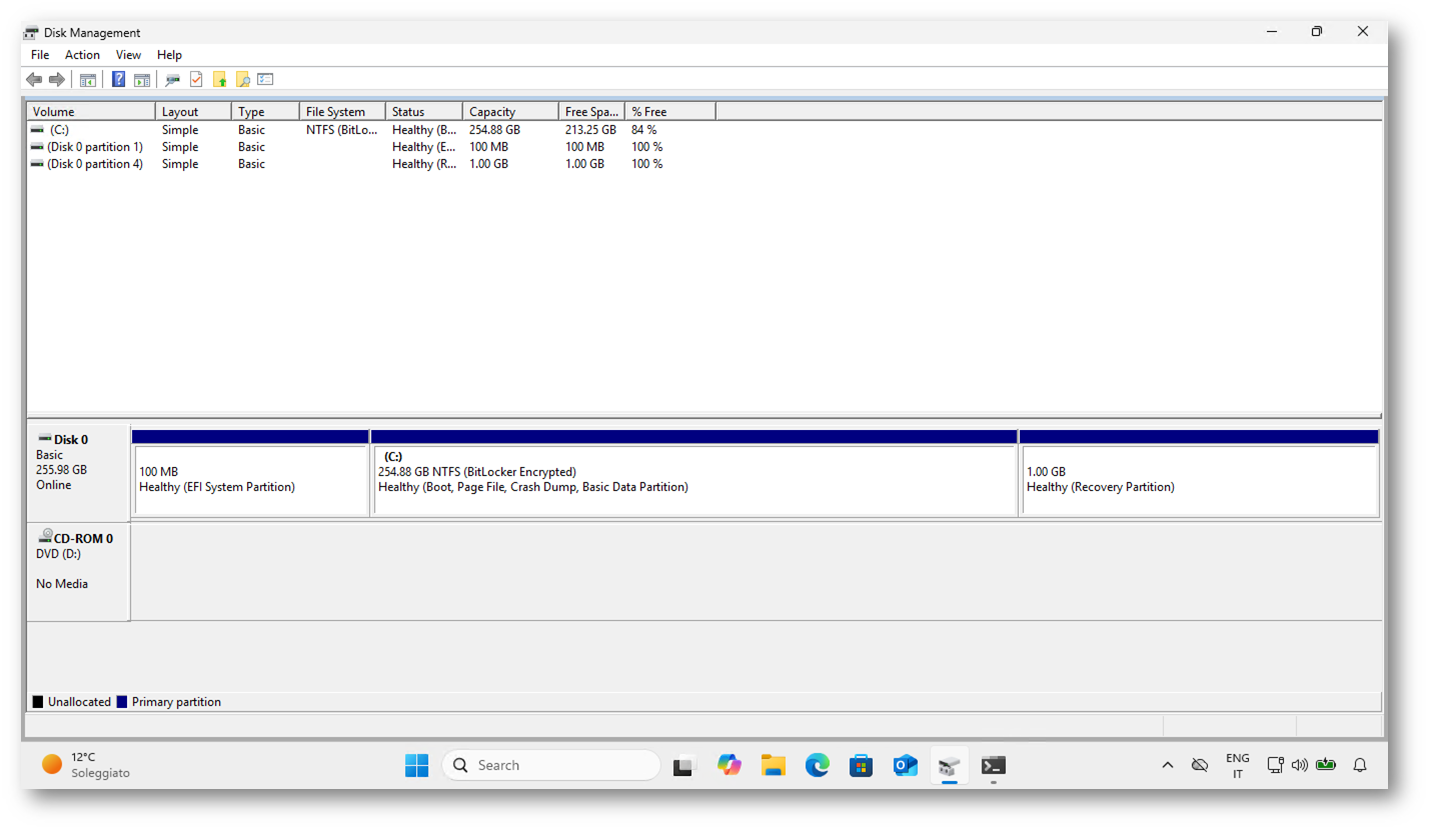Image resolution: width=1430 pixels, height=831 pixels.
Task: Expand the system tray hidden icons chevron
Action: (x=1167, y=765)
